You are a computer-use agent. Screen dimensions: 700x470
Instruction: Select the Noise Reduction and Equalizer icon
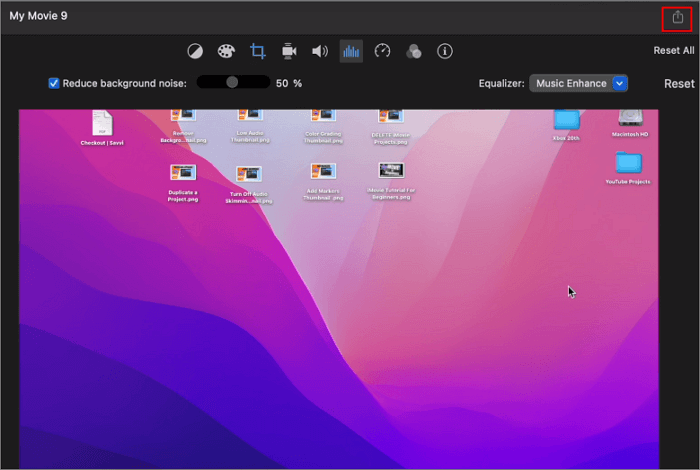[351, 51]
